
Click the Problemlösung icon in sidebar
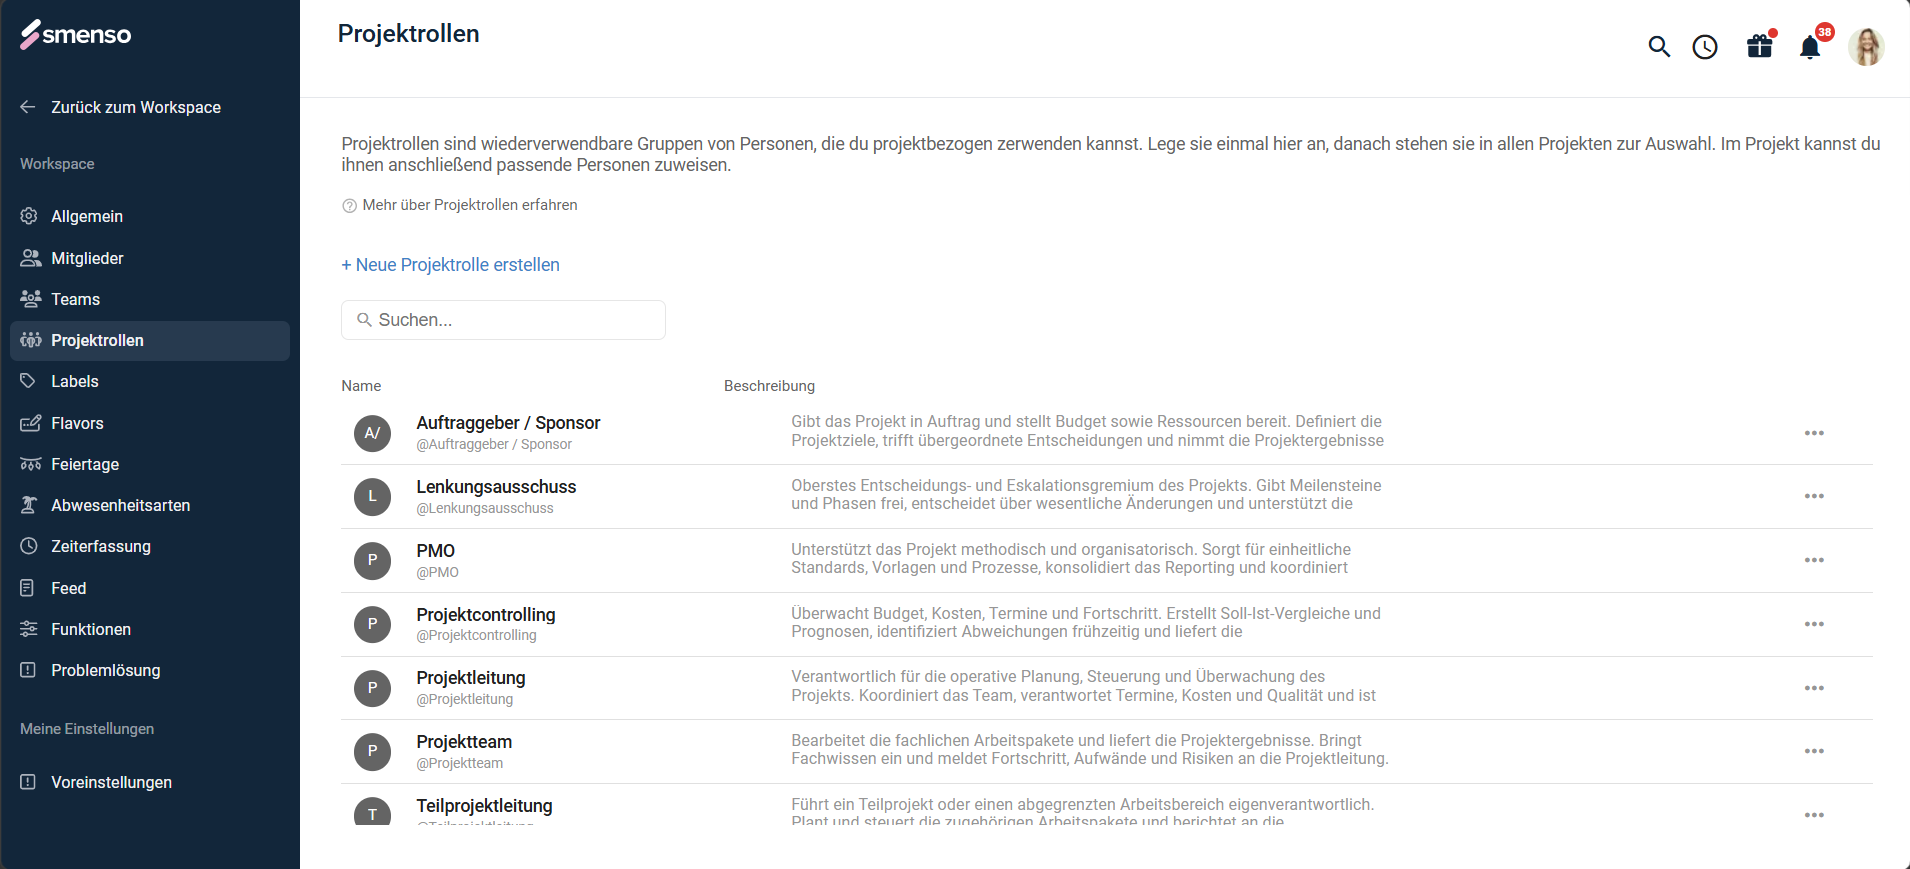[x=28, y=670]
